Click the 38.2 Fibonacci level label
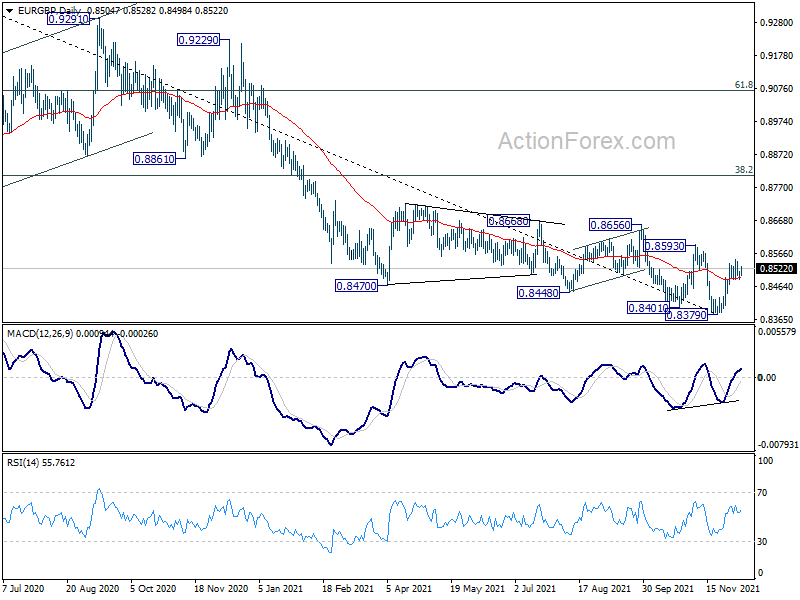 pos(744,169)
